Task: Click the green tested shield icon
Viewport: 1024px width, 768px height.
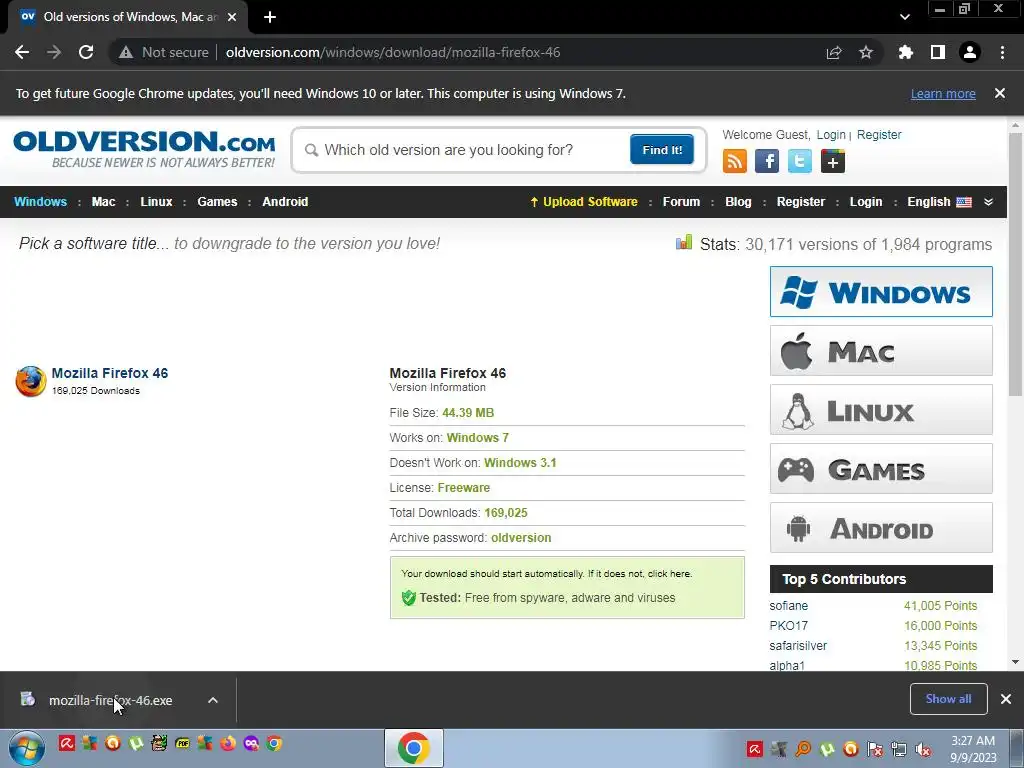Action: 409,598
